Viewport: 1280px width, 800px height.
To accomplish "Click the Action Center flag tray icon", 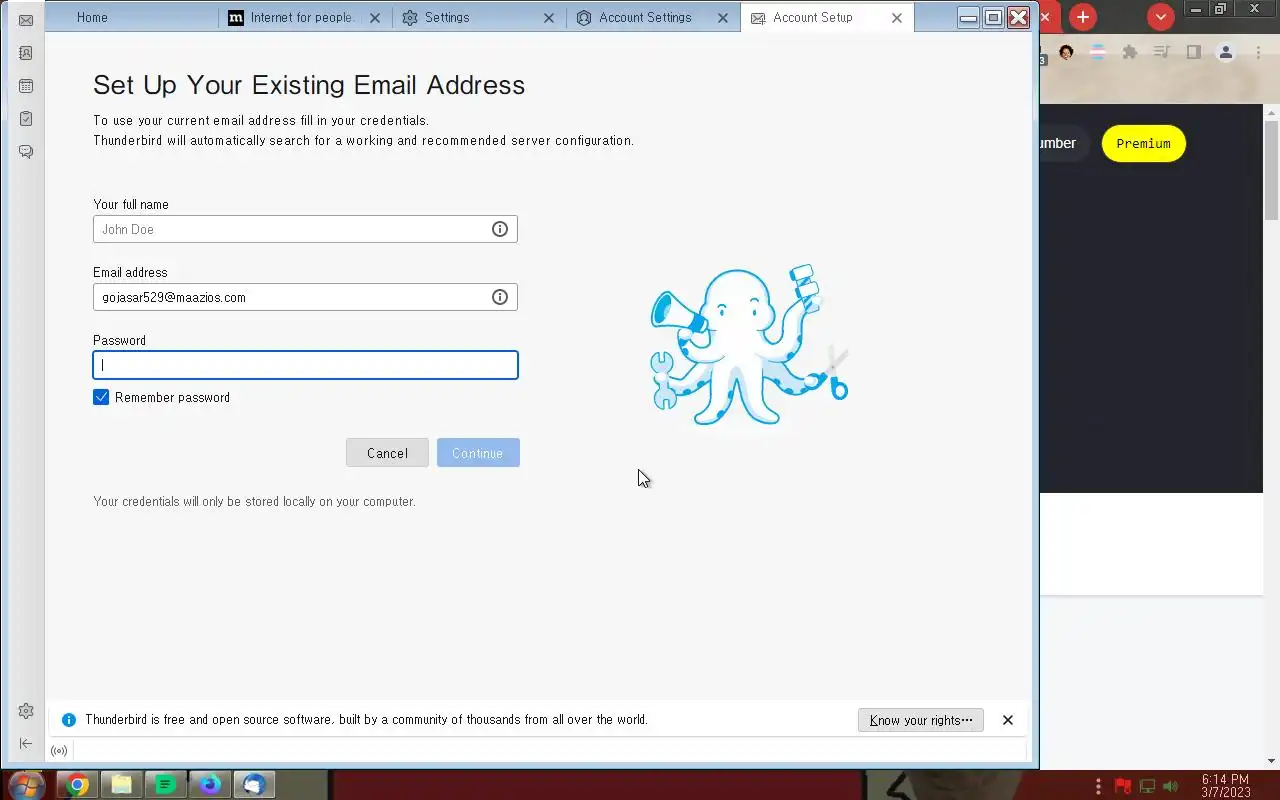I will pyautogui.click(x=1123, y=786).
